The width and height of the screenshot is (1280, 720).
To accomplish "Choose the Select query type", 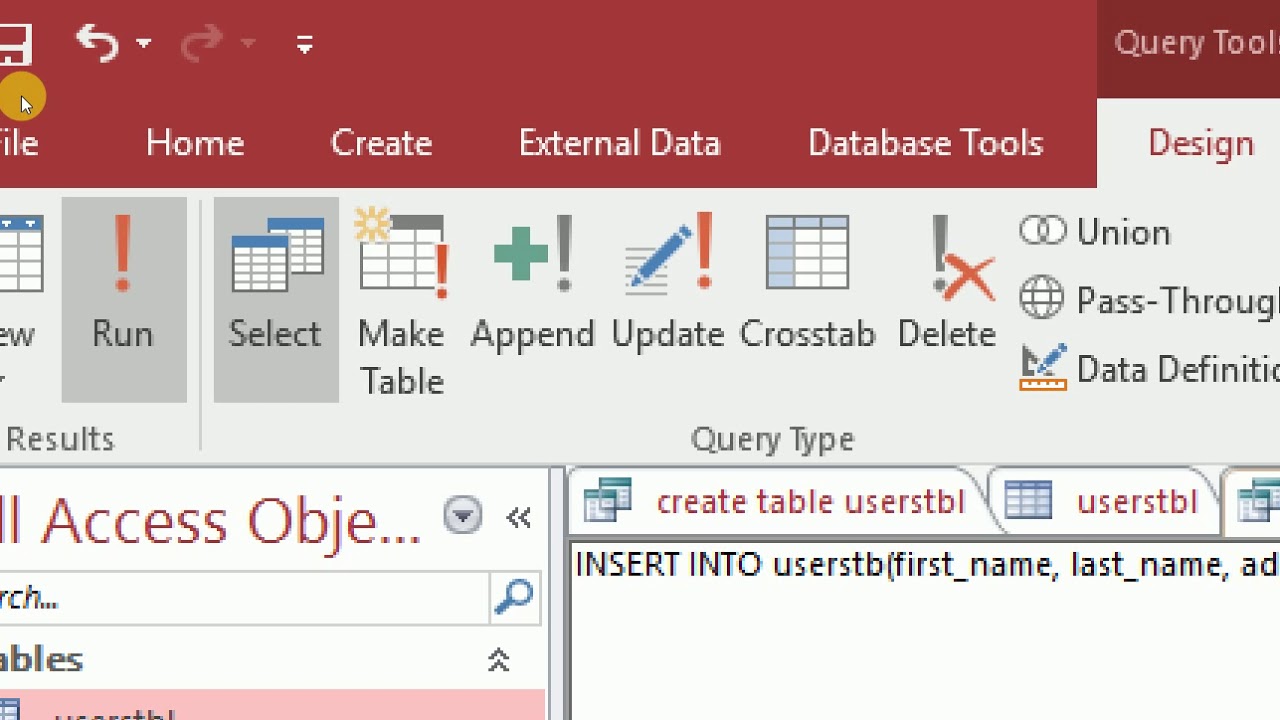I will point(276,299).
